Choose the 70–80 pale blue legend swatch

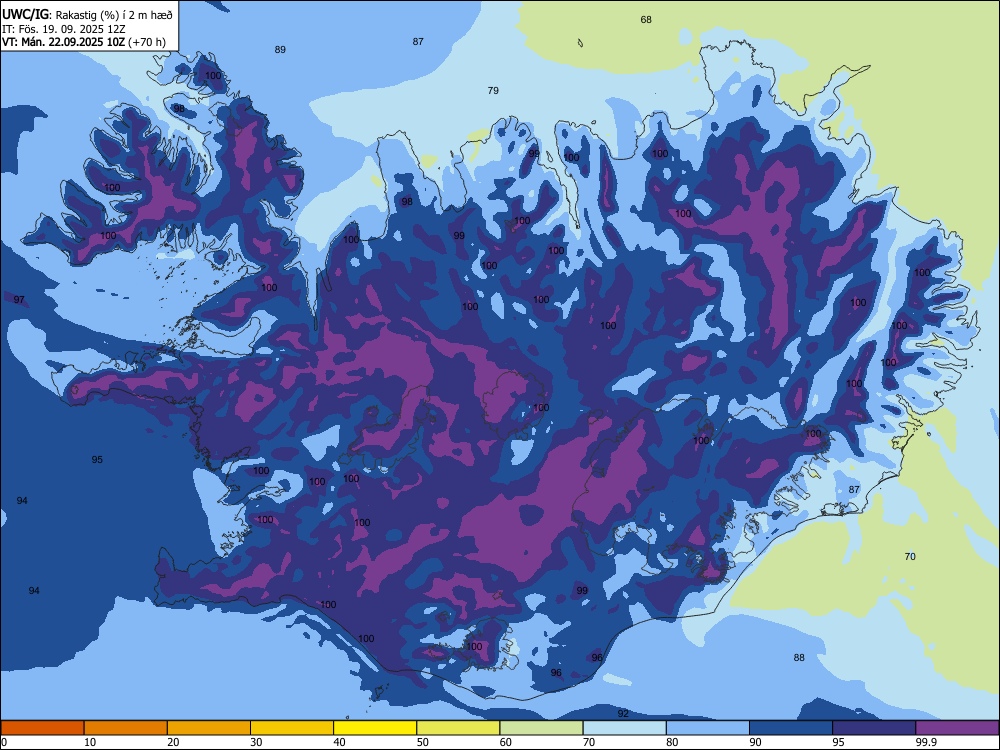click(x=625, y=728)
